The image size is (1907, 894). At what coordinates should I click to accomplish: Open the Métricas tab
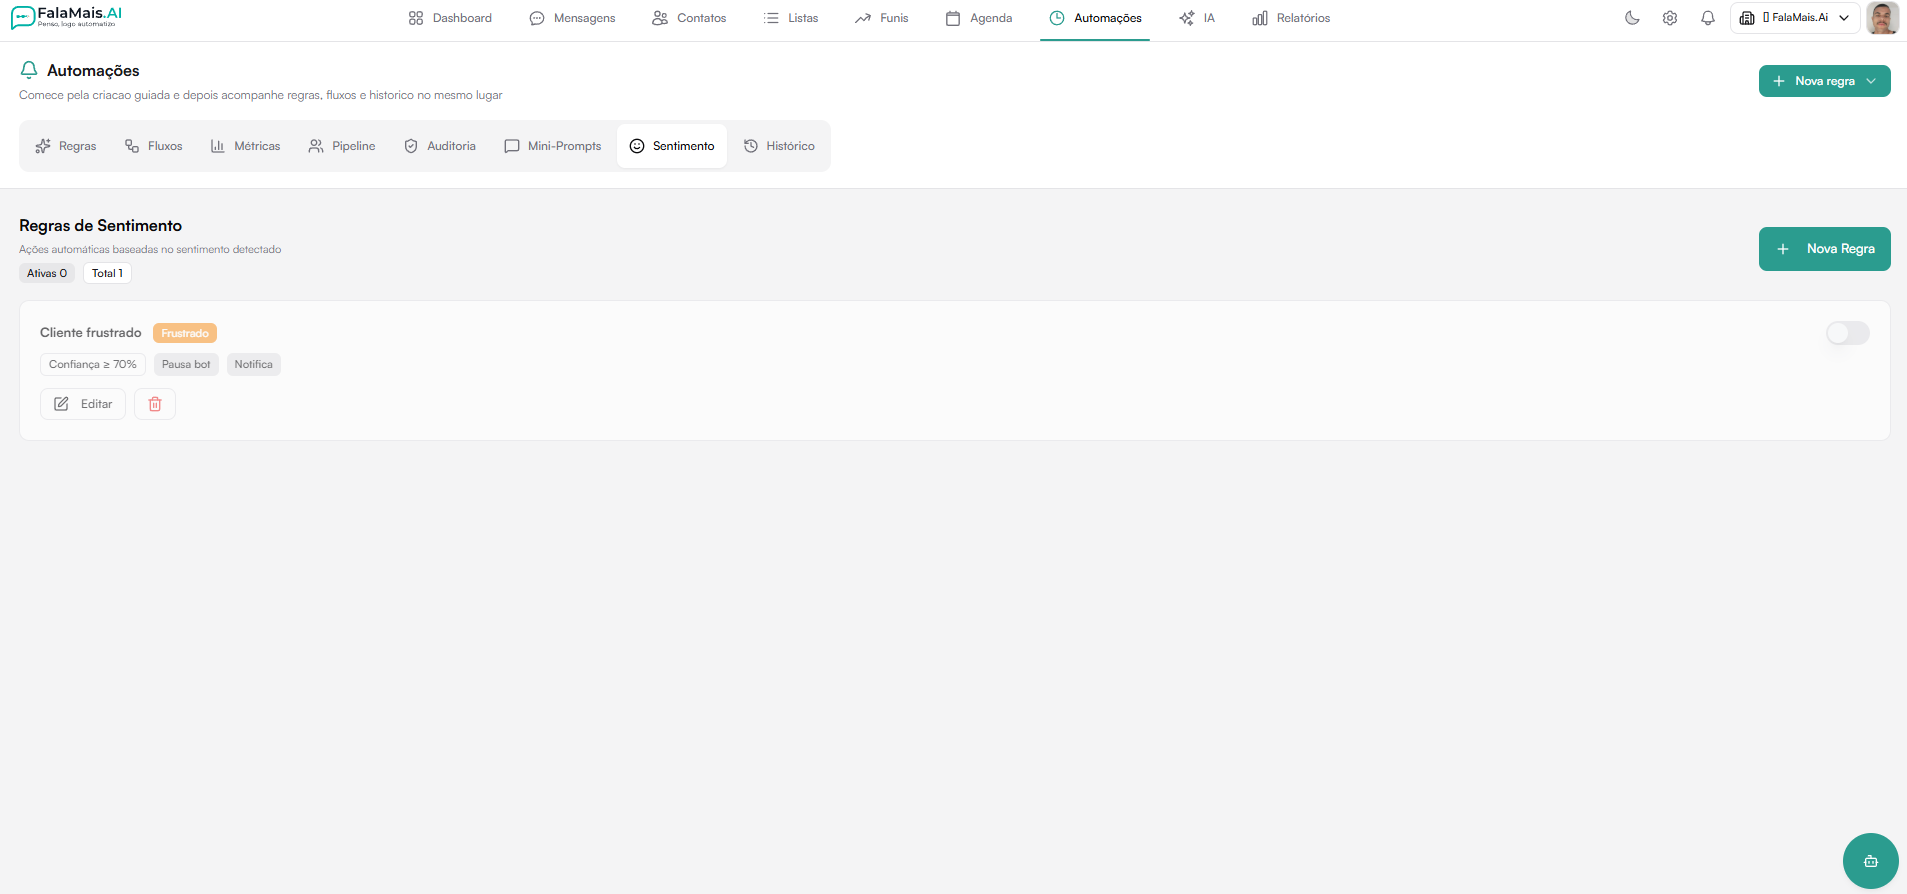pyautogui.click(x=246, y=146)
